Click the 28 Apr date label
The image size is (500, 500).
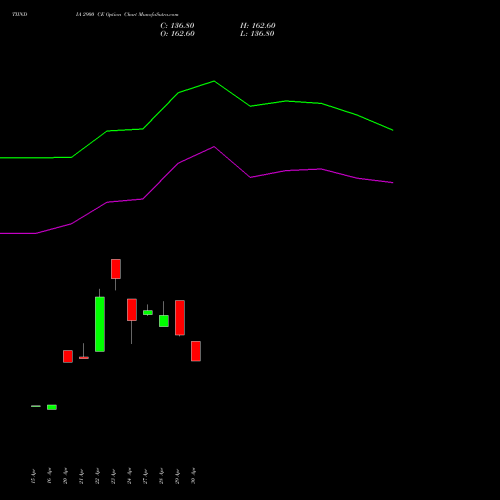161,476
